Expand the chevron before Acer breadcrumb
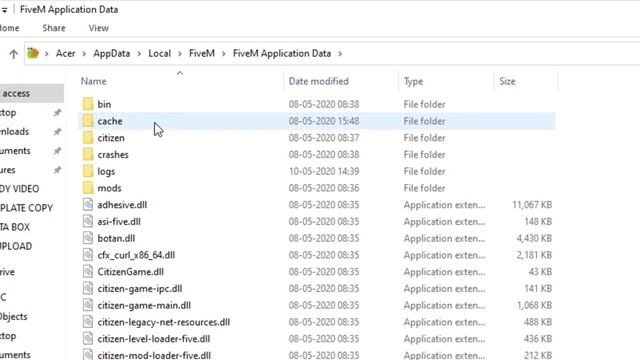 pyautogui.click(x=47, y=53)
